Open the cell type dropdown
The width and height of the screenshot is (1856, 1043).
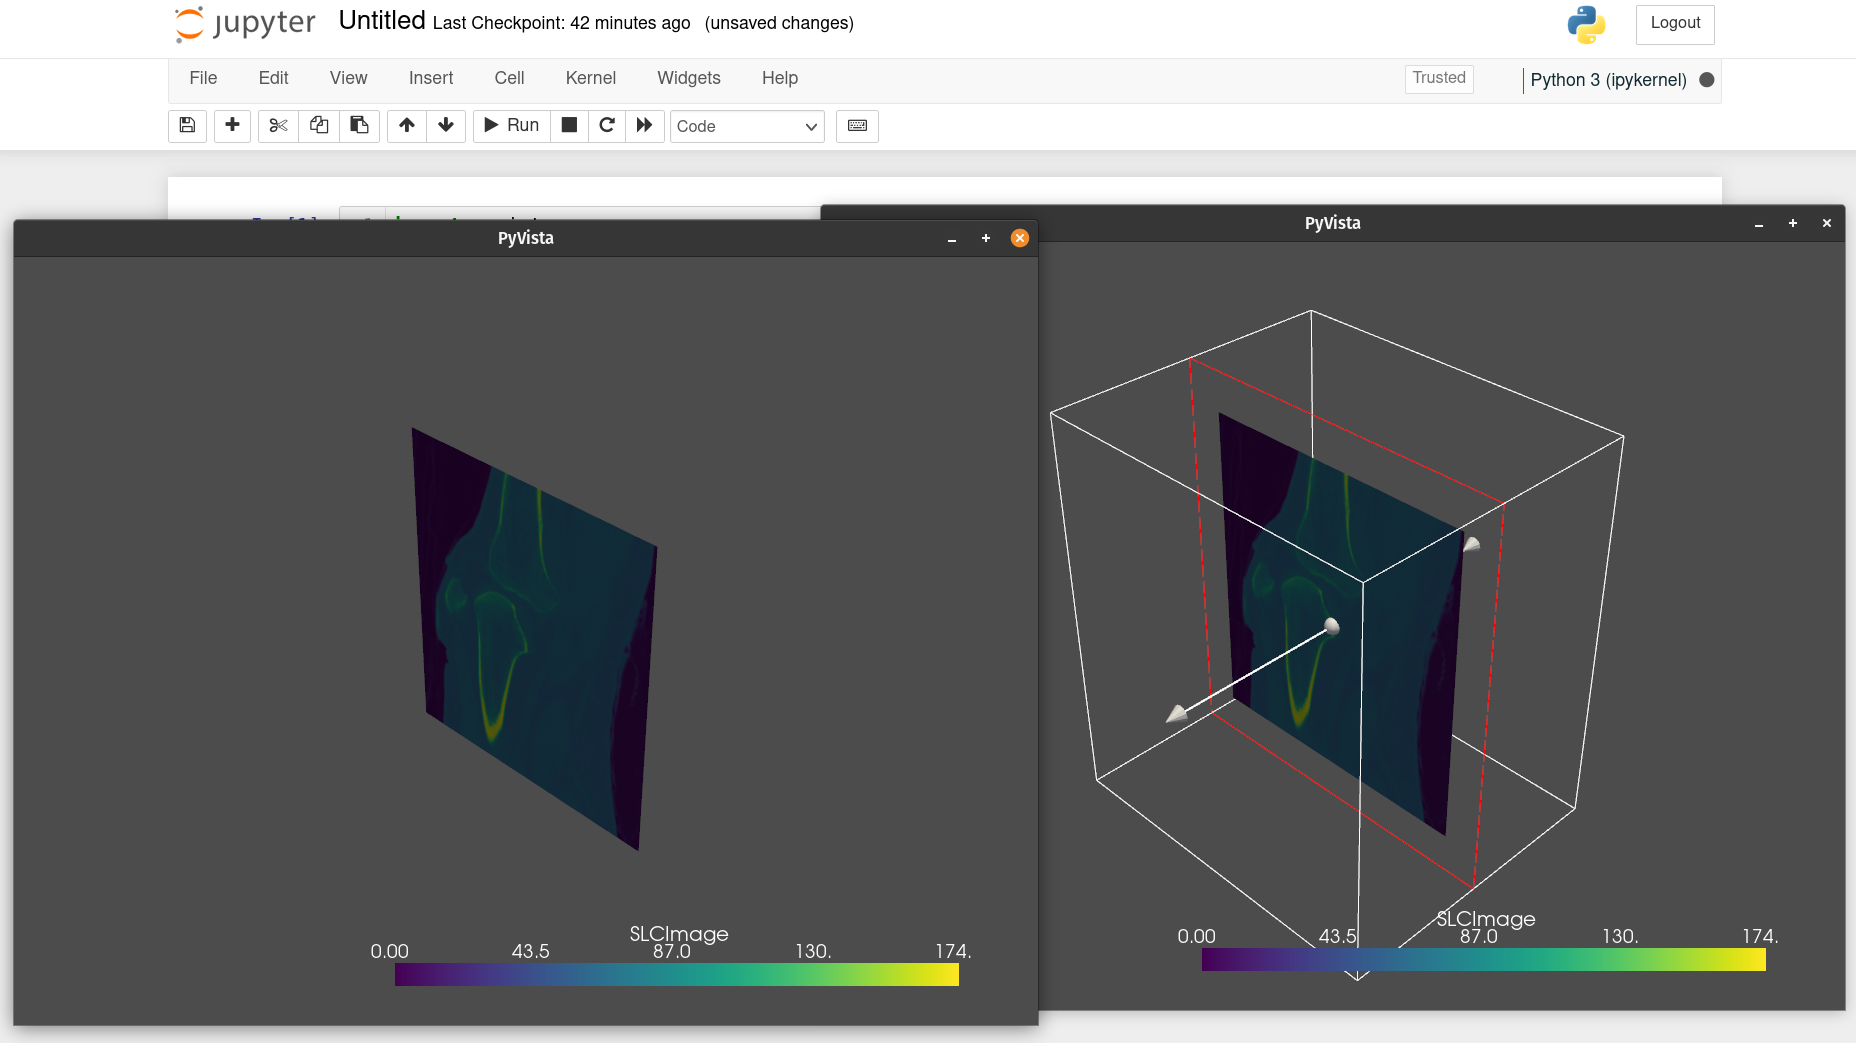(747, 126)
